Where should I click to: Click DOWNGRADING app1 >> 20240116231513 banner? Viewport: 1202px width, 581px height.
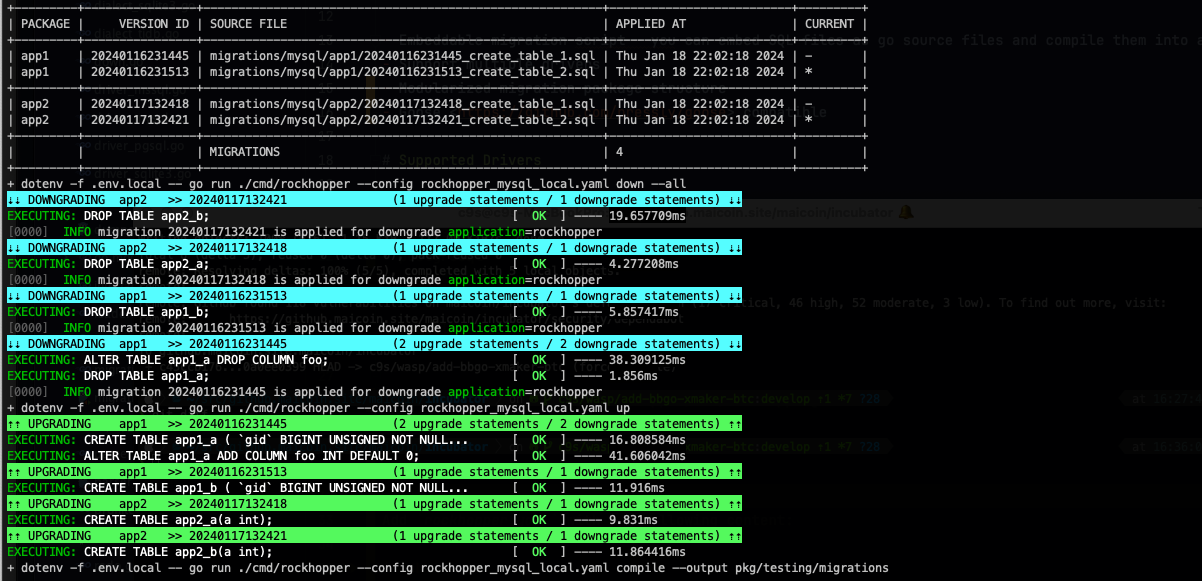375,297
